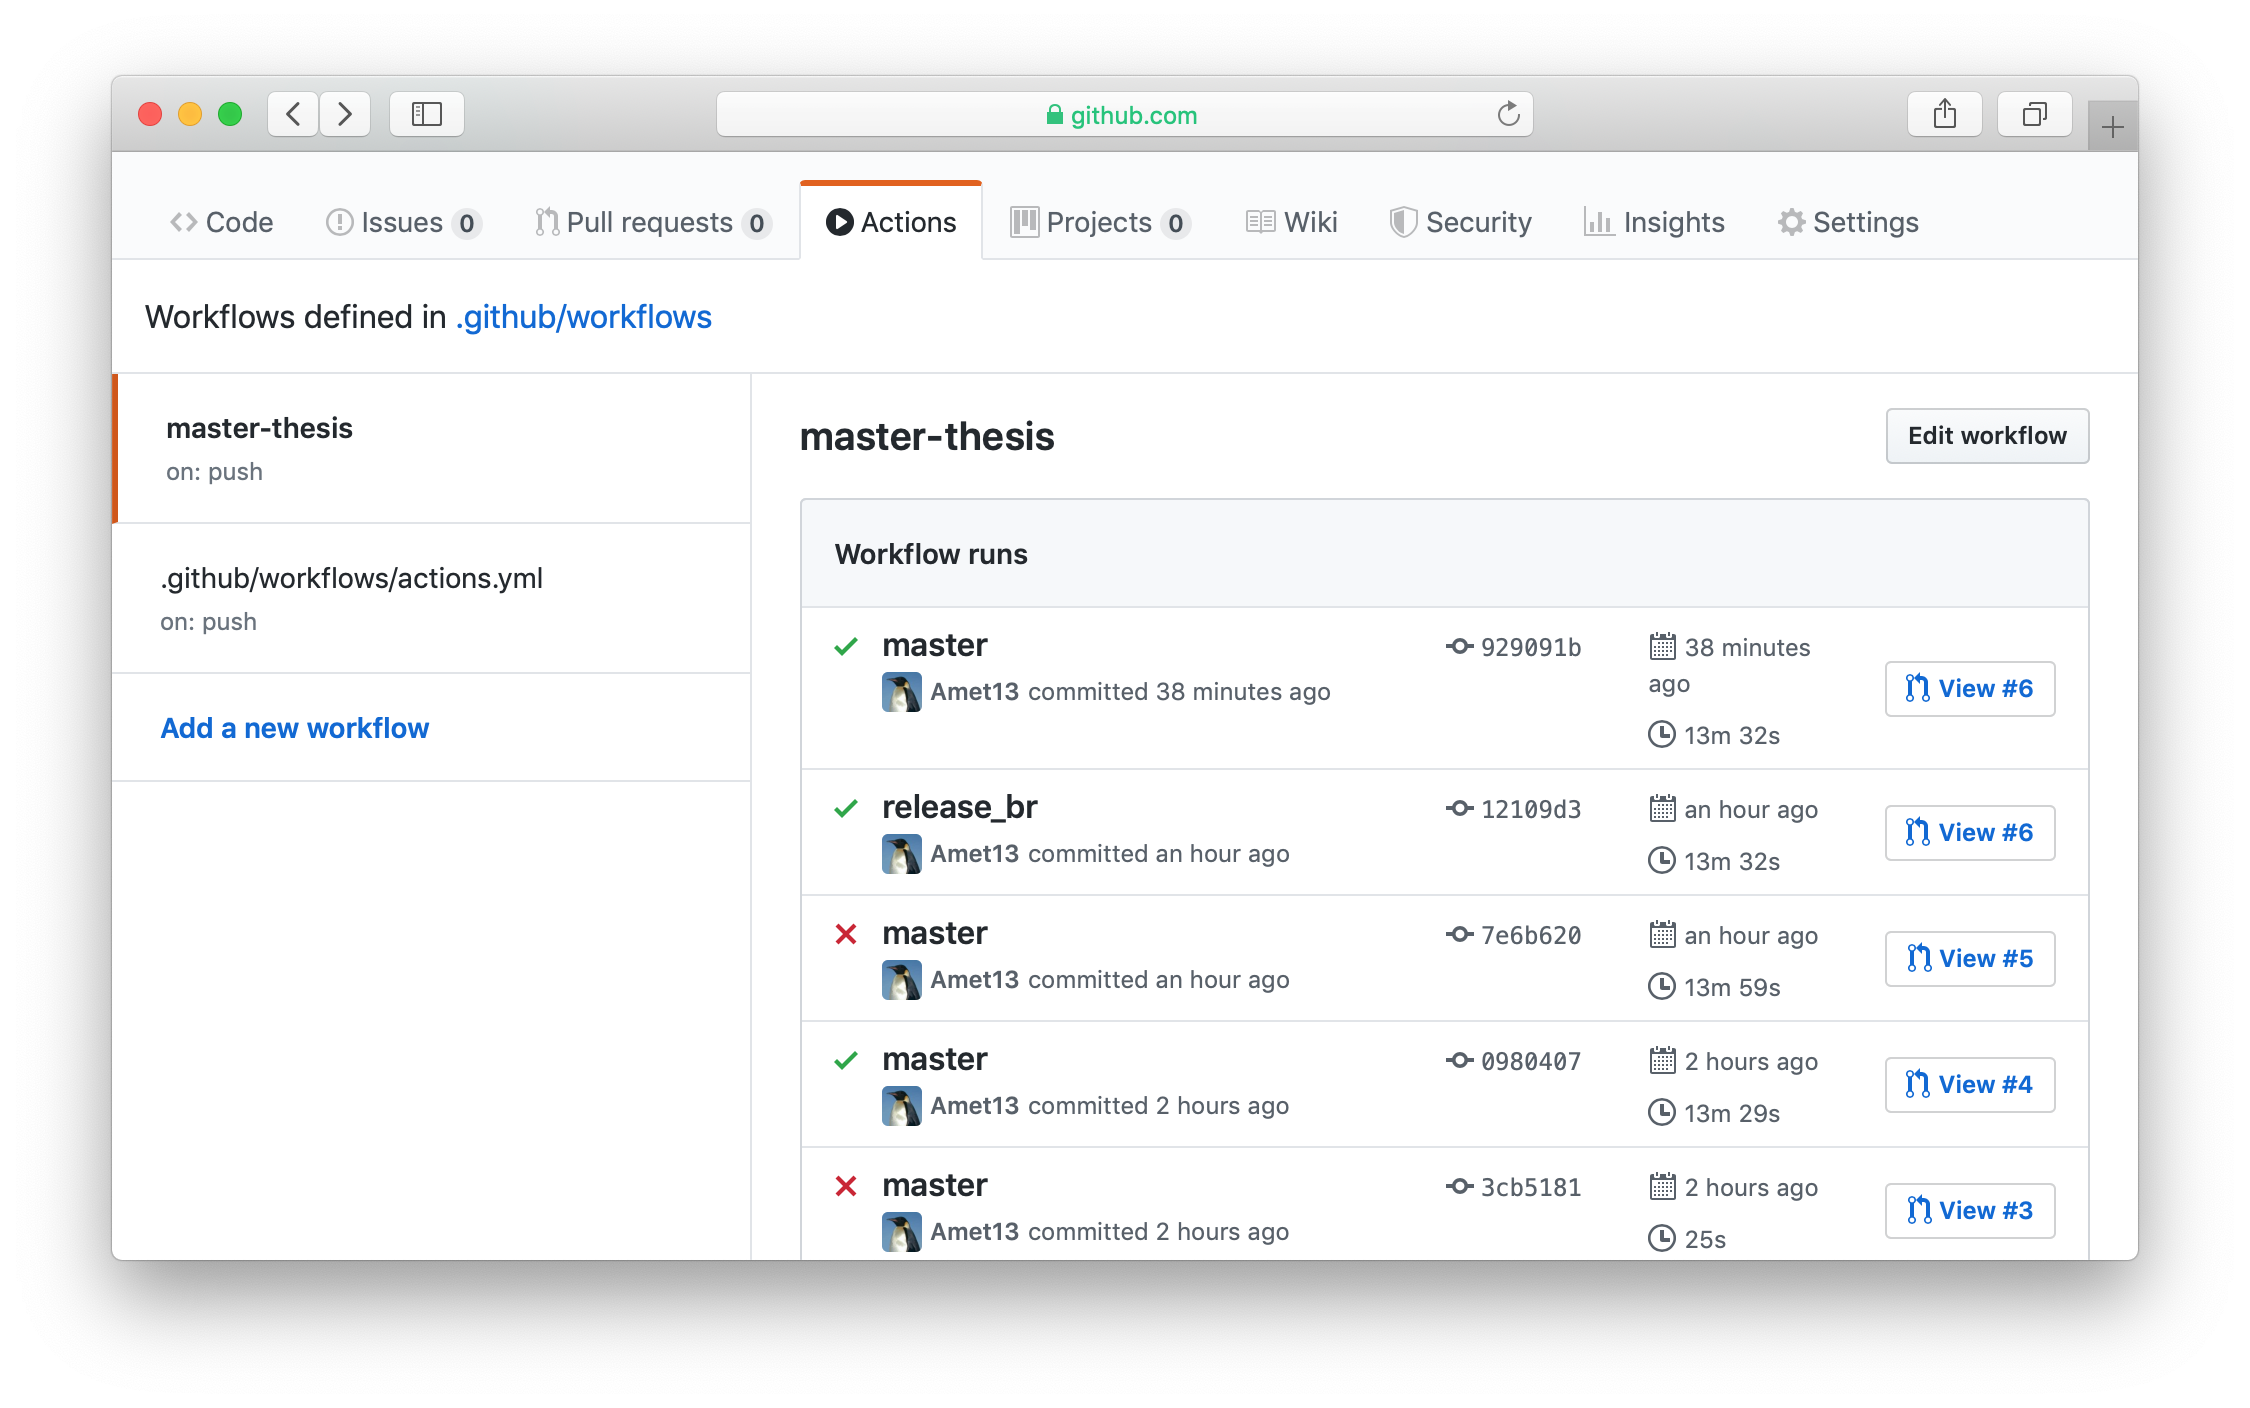Click the Actions tab
The height and width of the screenshot is (1408, 2250).
[x=891, y=221]
